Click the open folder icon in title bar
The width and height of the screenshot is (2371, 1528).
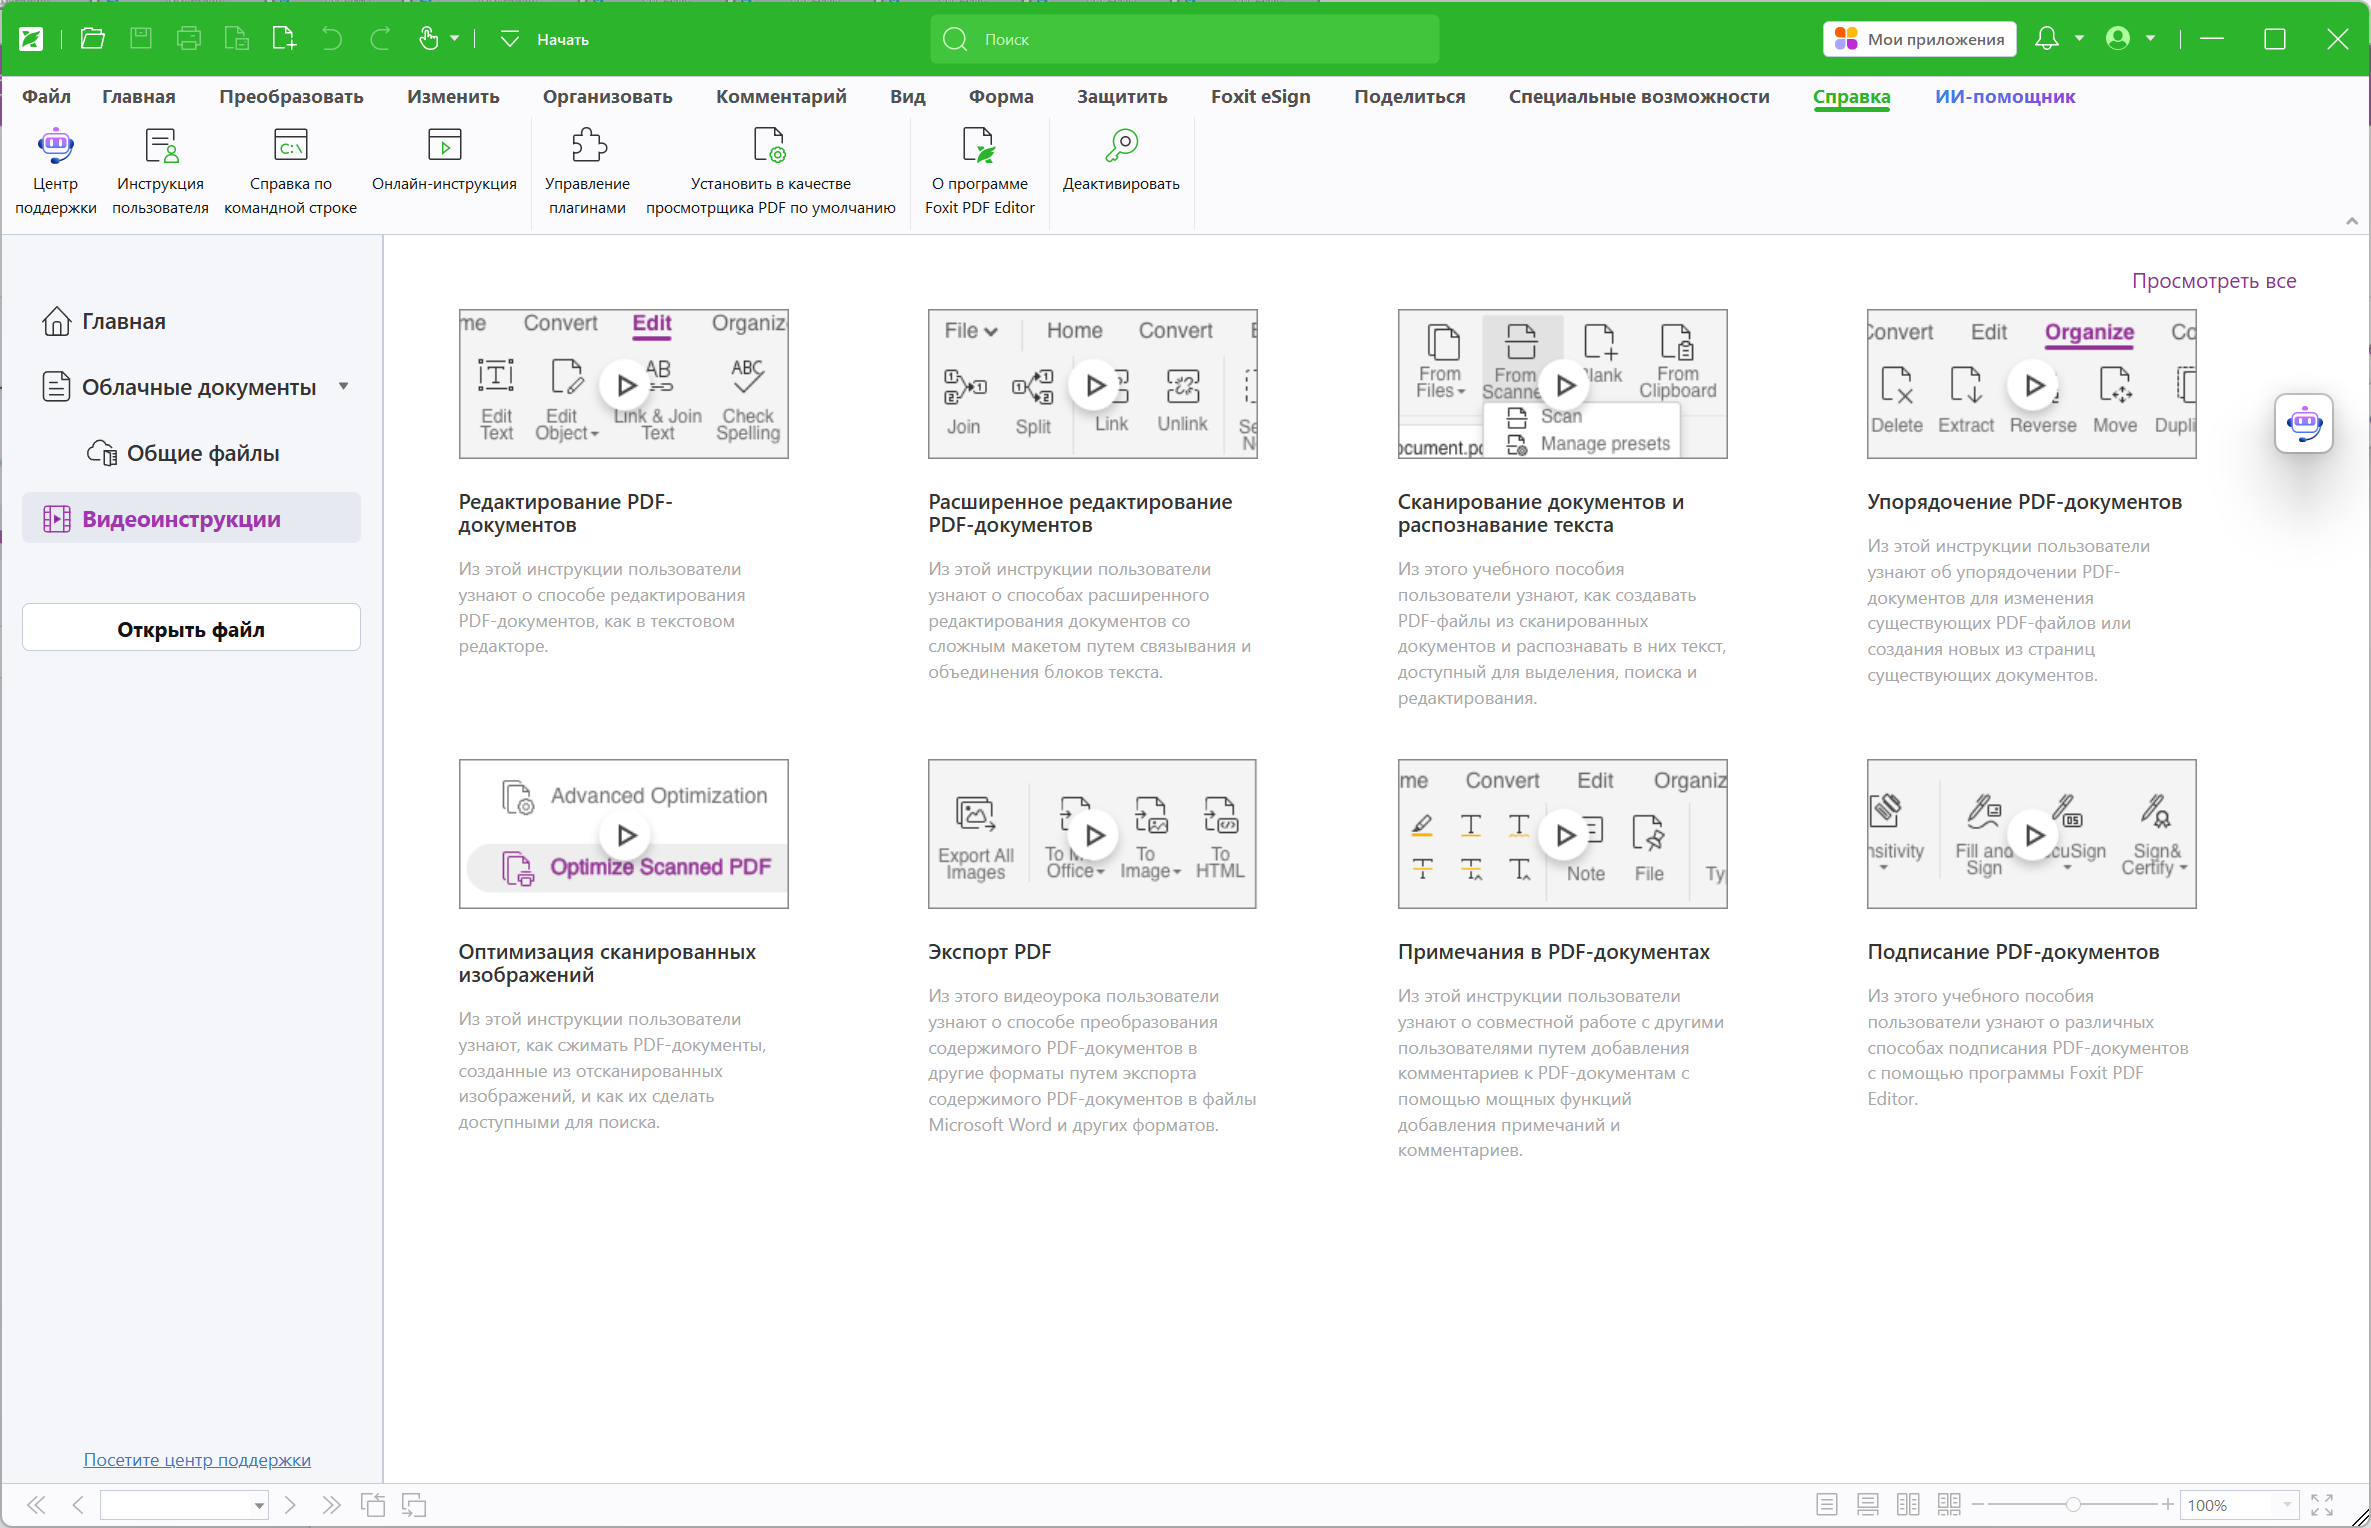(x=93, y=39)
